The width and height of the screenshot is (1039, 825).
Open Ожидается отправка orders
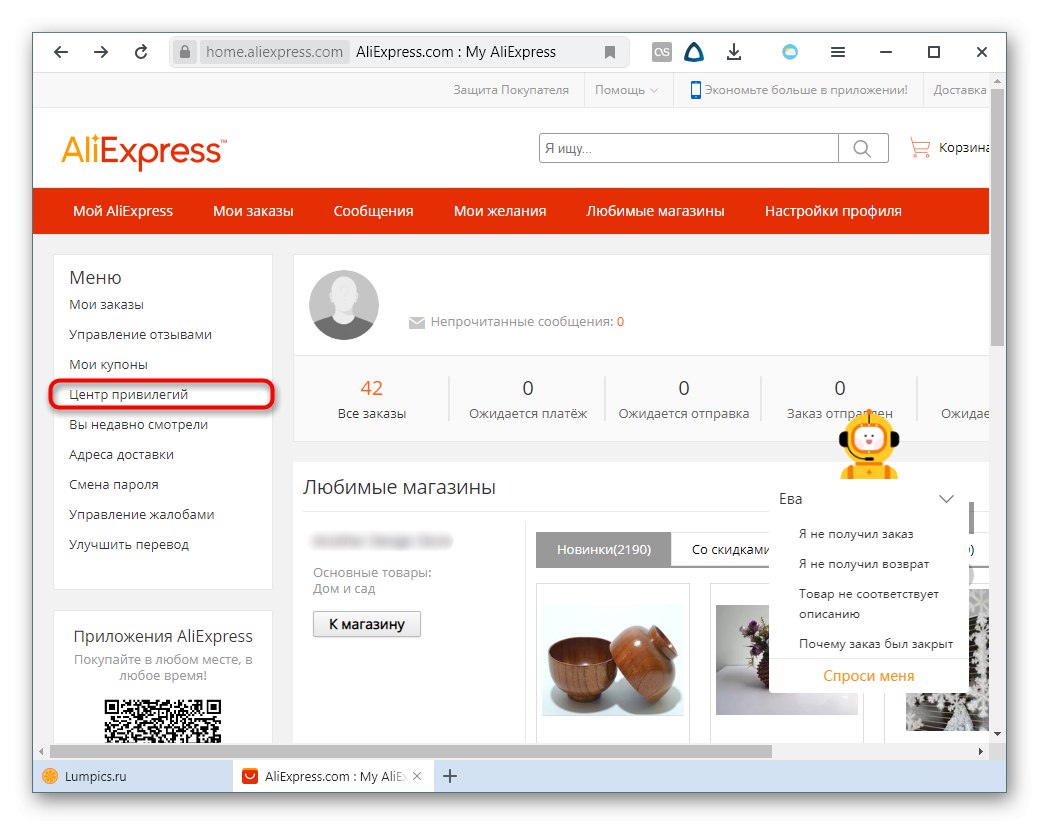(684, 398)
